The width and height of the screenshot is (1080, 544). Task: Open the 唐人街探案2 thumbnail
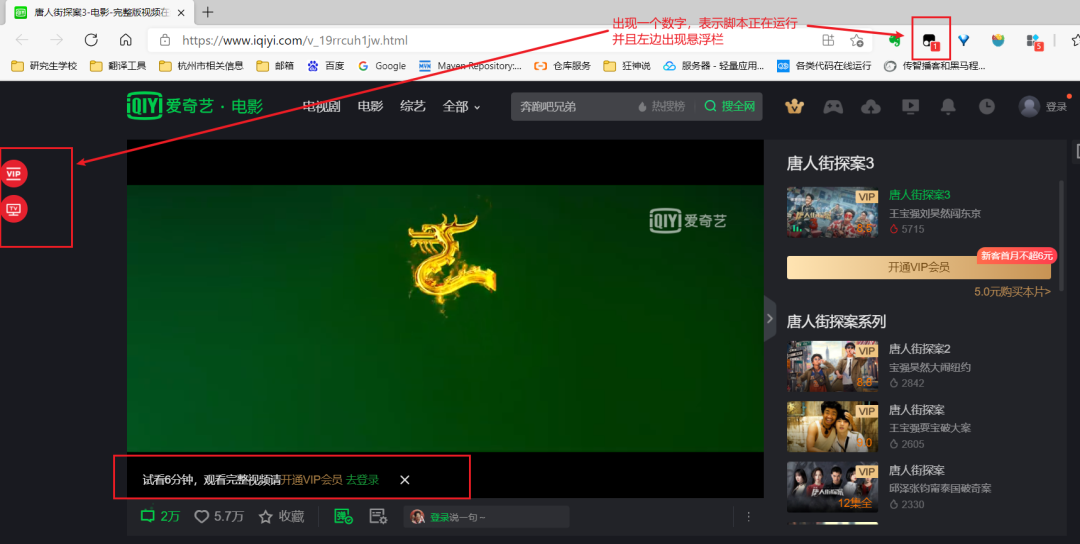[x=833, y=366]
